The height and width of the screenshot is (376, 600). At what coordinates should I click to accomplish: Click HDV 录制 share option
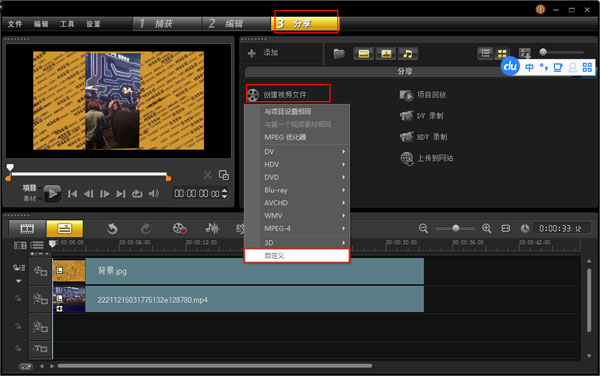[423, 137]
